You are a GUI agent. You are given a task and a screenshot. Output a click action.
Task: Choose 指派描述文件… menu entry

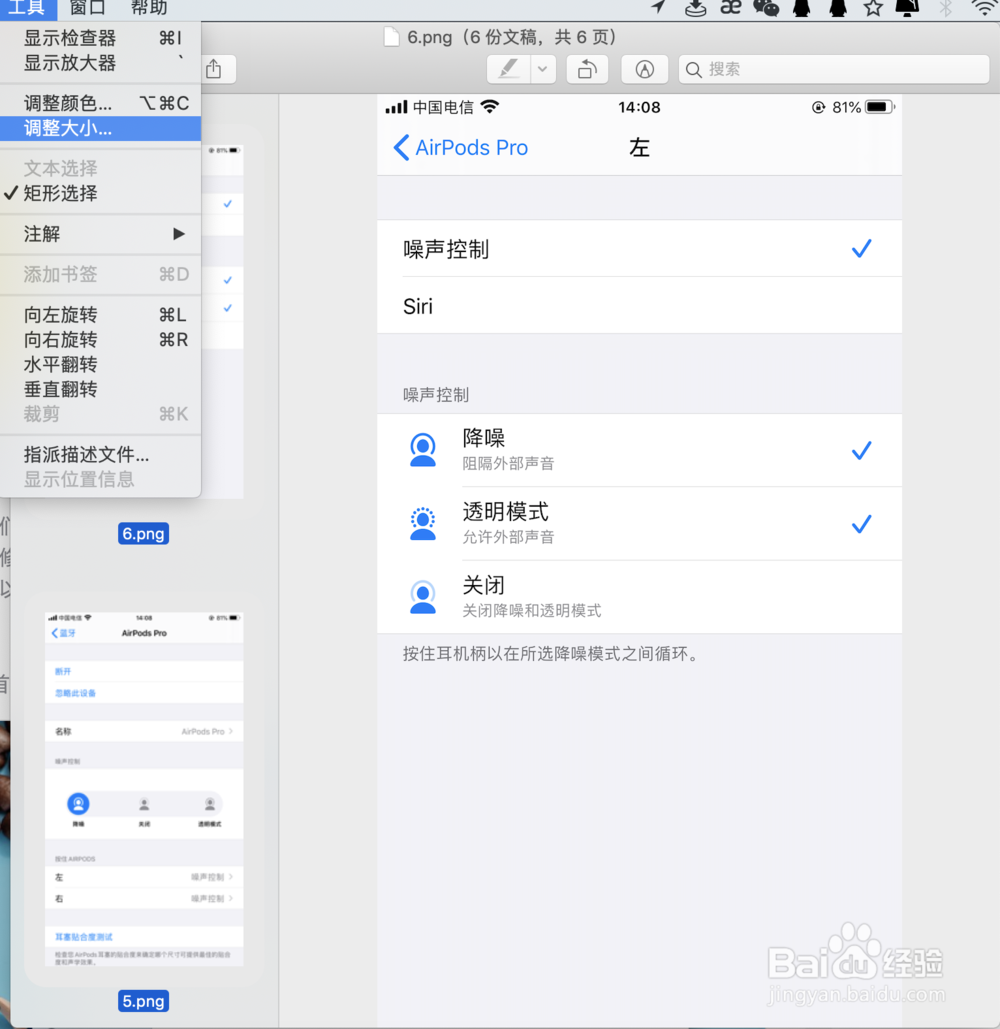100,454
